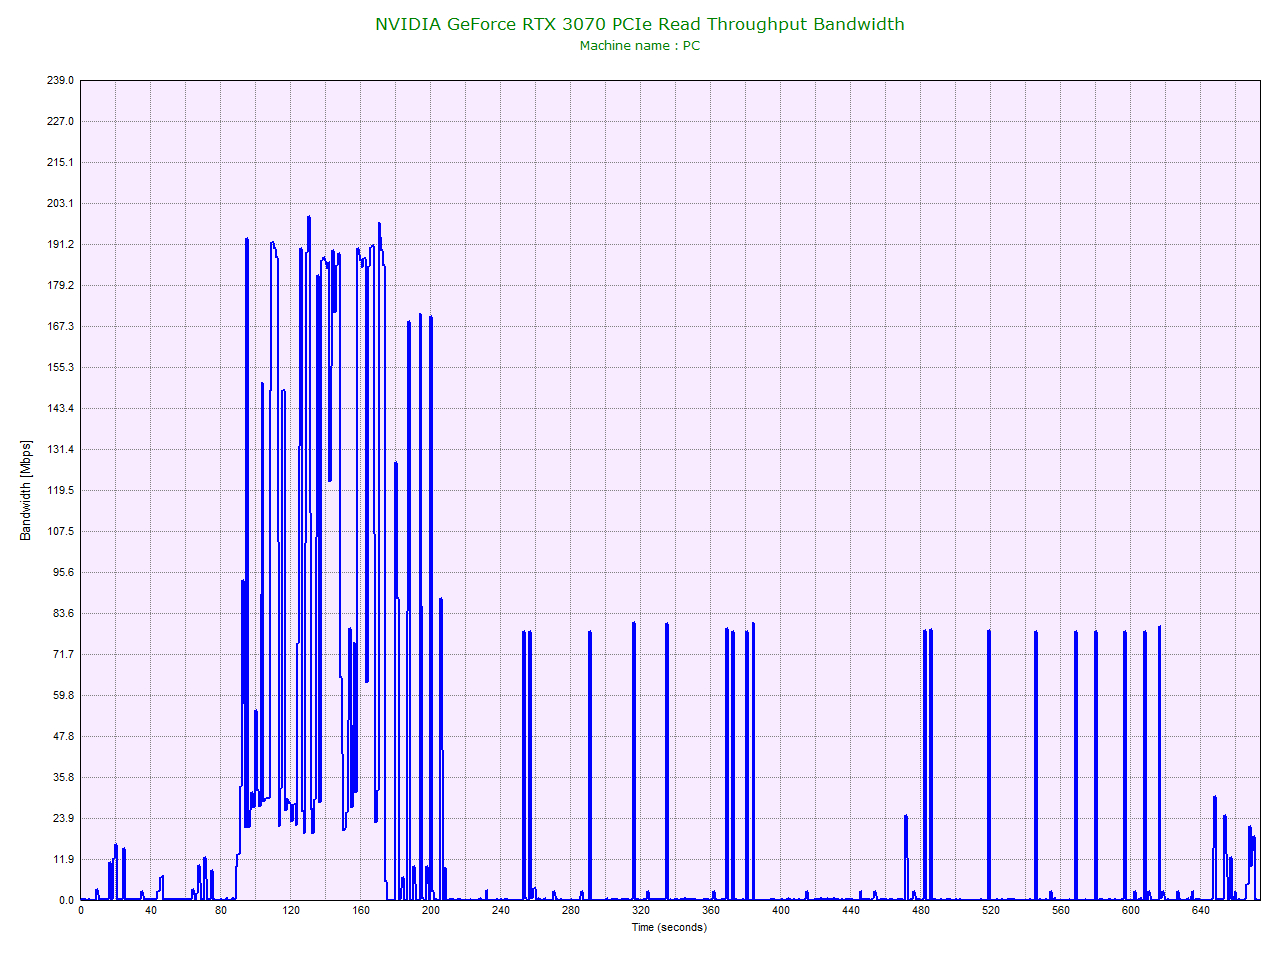Viewport: 1280px width, 960px height.
Task: Click the "Bandwidth [Mbps]" axis label
Action: pyautogui.click(x=26, y=490)
